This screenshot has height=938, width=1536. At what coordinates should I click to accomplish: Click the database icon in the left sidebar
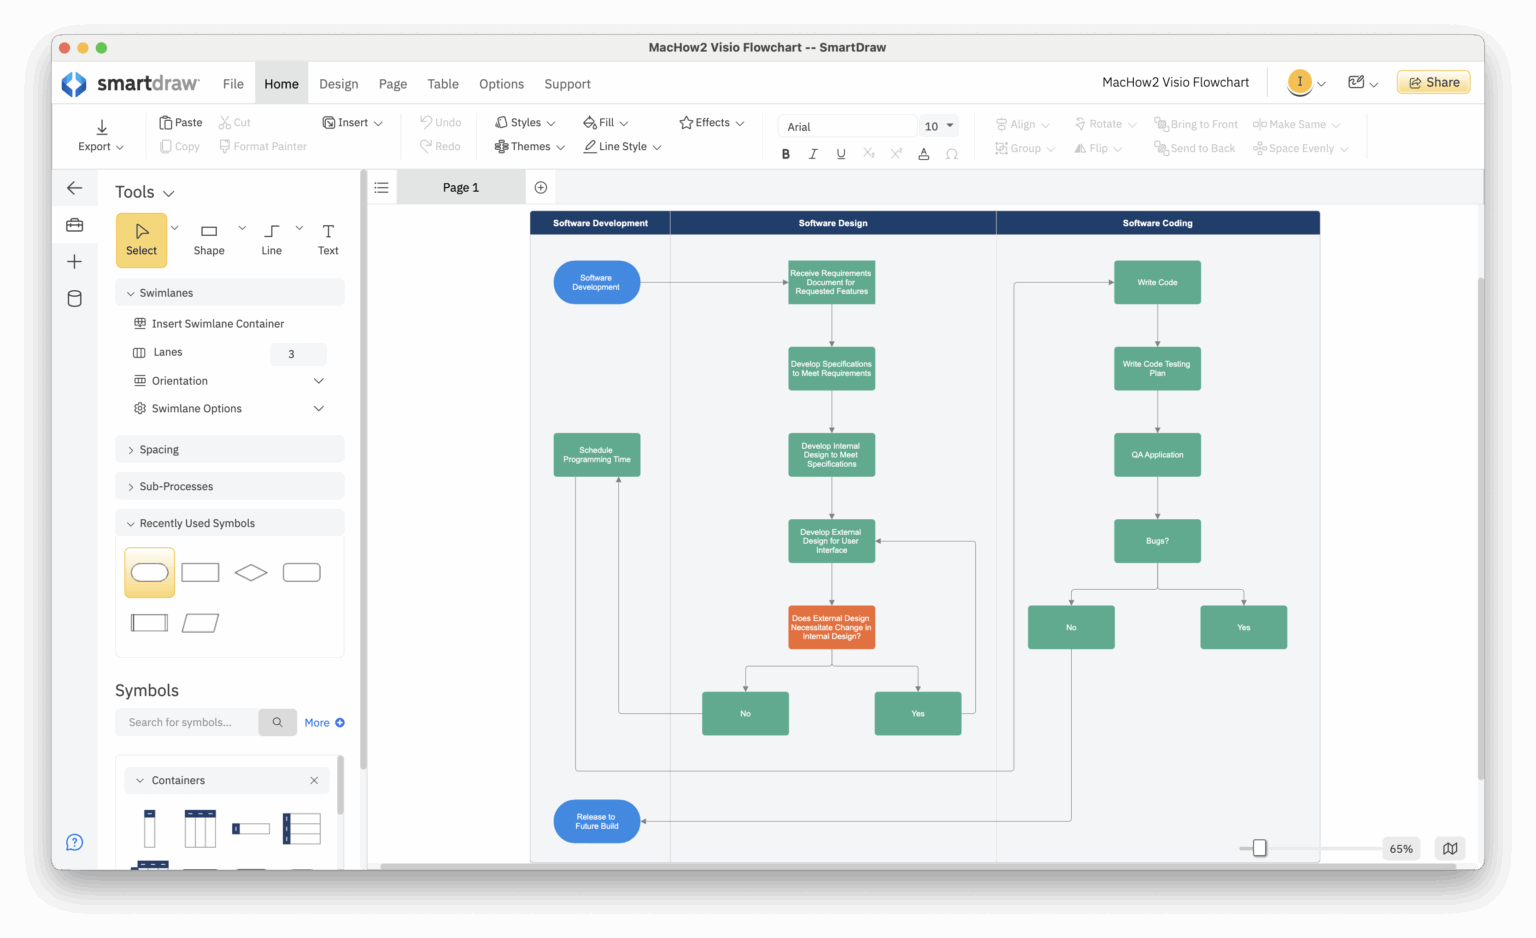(x=74, y=298)
